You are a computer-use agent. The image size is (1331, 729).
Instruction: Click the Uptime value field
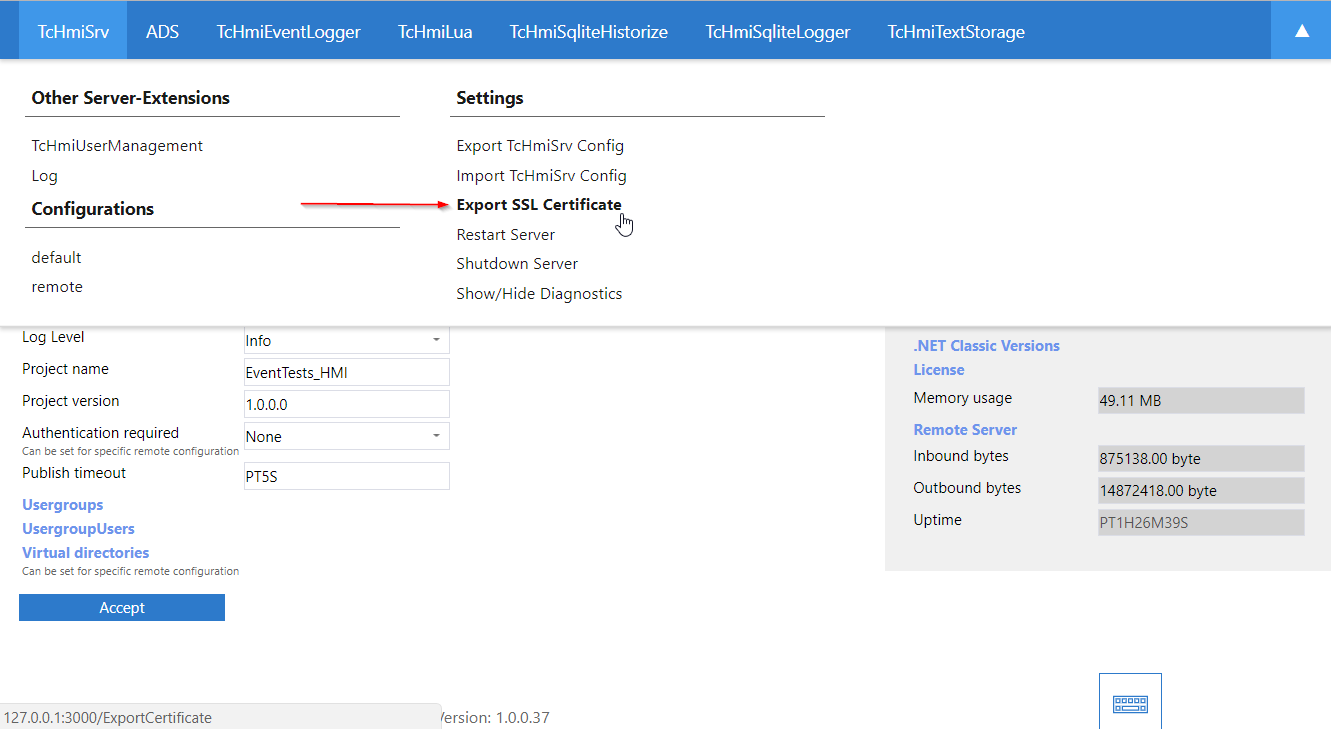1201,522
